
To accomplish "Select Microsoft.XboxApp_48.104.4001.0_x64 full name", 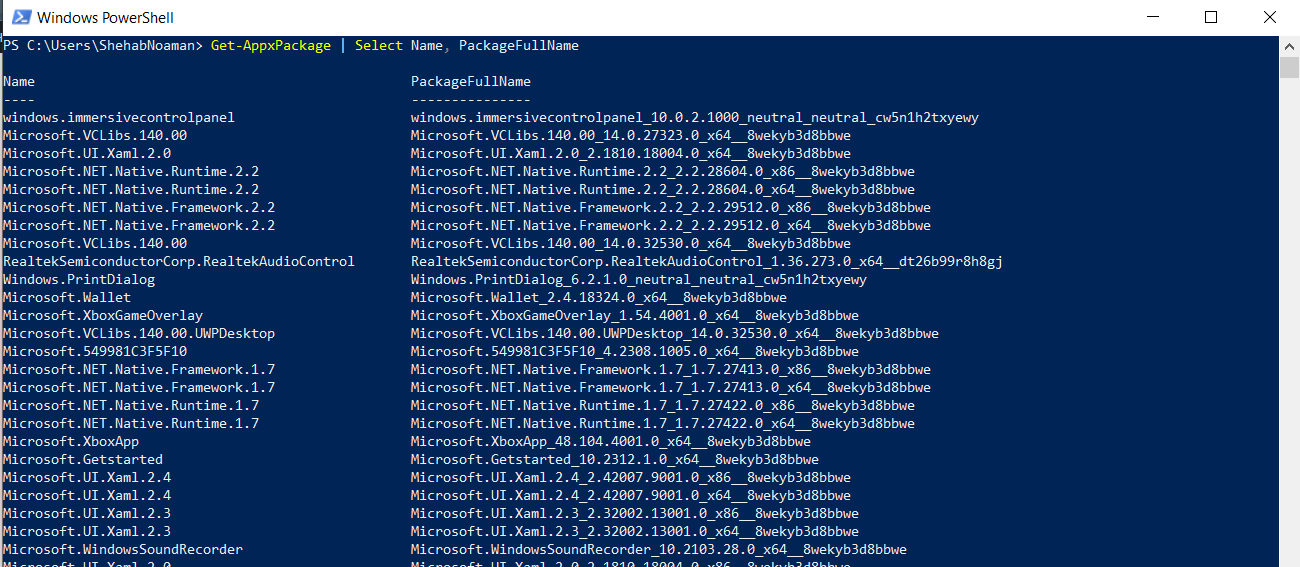I will coord(611,442).
